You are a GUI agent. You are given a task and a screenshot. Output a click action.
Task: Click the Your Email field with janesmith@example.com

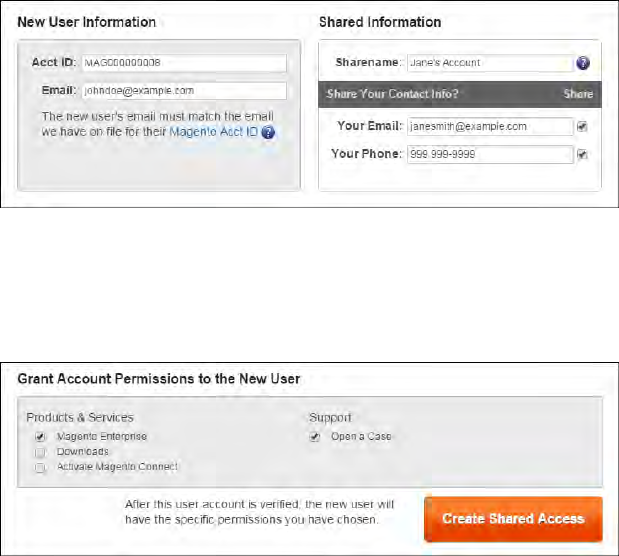pos(489,127)
